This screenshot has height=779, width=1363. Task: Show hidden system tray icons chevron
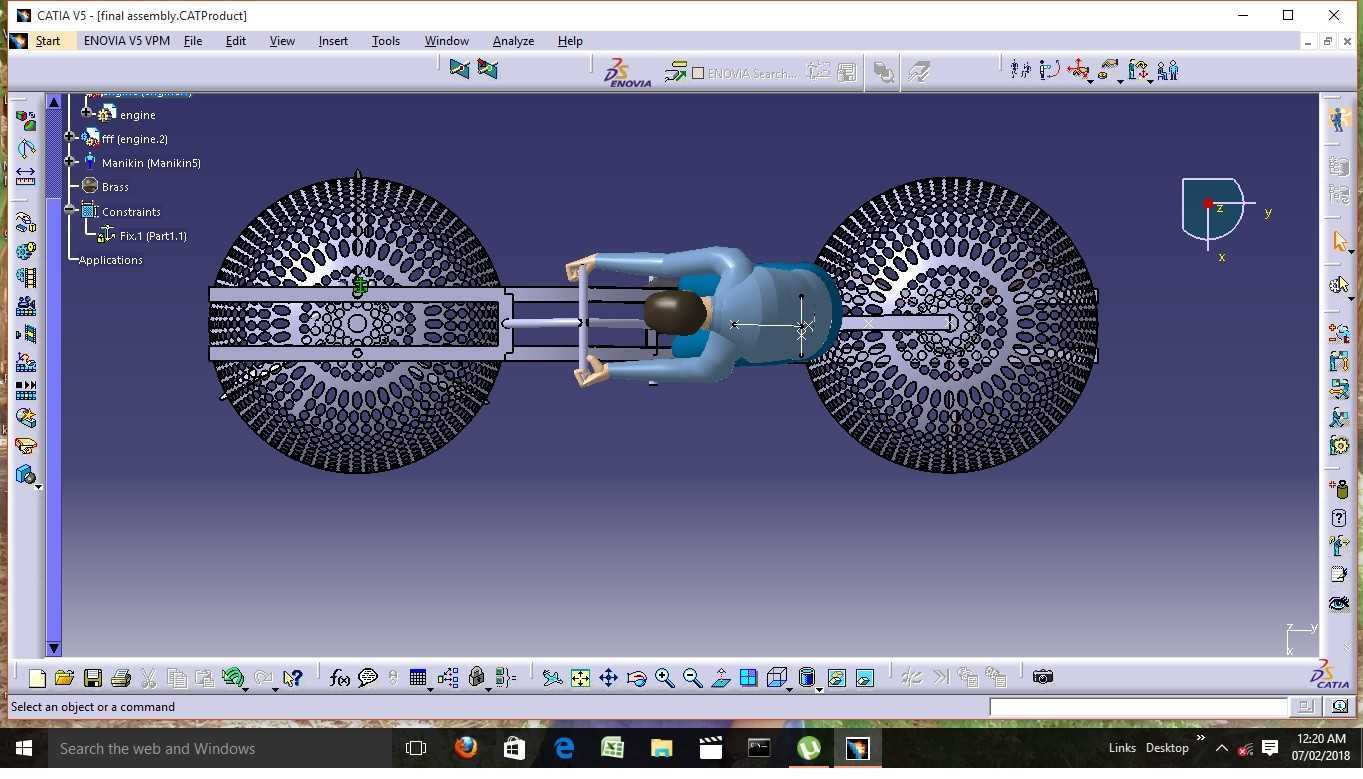click(x=1221, y=748)
